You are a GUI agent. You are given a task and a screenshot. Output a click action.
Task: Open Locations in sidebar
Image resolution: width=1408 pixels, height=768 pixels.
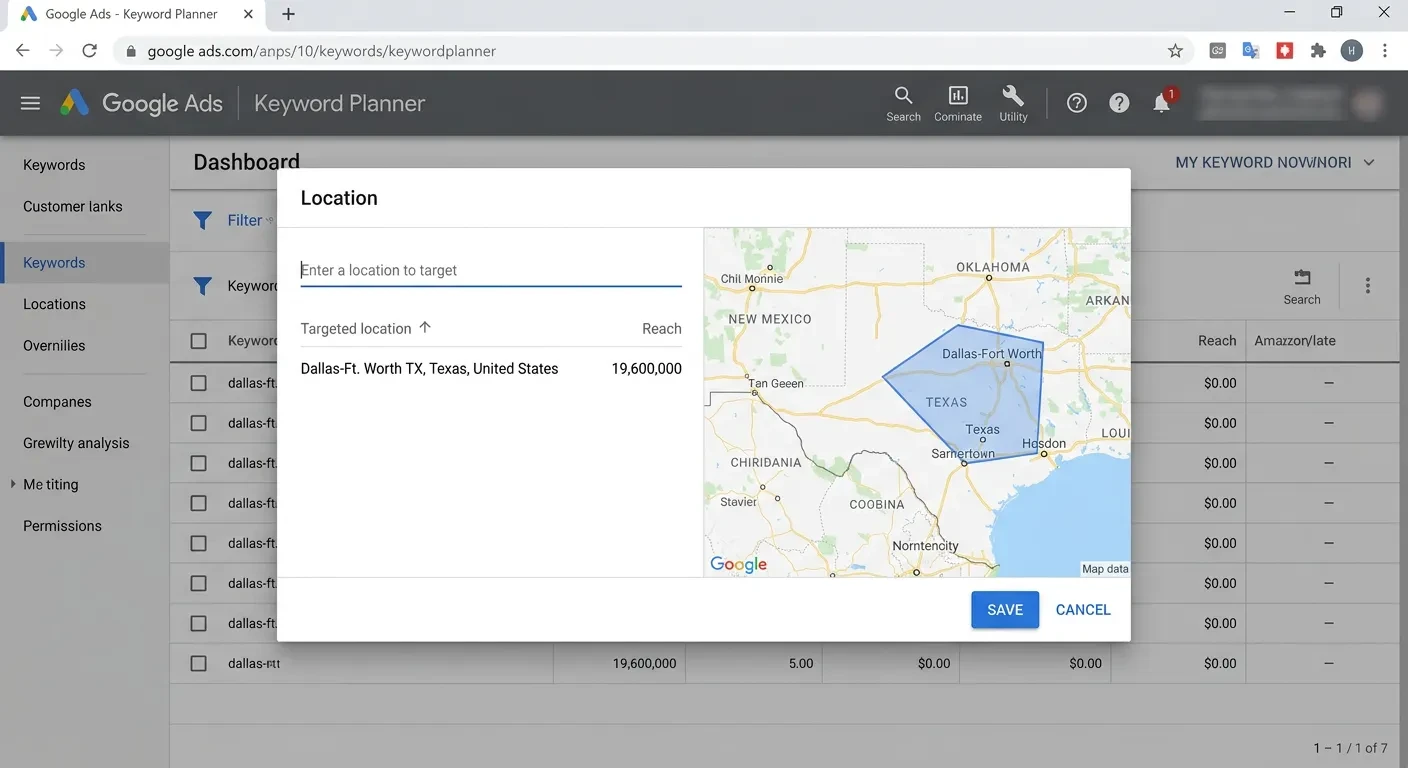click(x=54, y=304)
